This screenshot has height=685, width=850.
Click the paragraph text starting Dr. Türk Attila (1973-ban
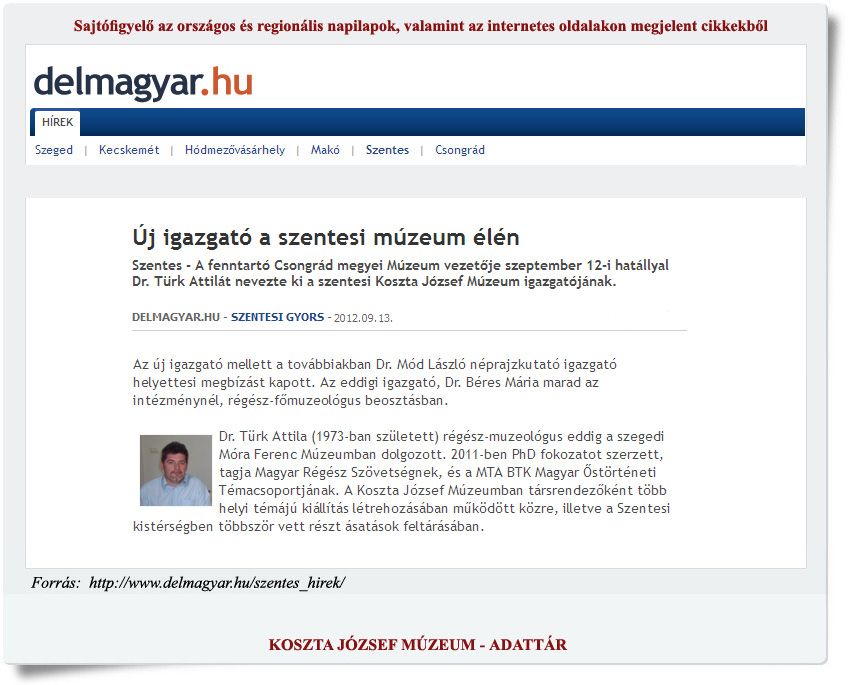tap(401, 481)
